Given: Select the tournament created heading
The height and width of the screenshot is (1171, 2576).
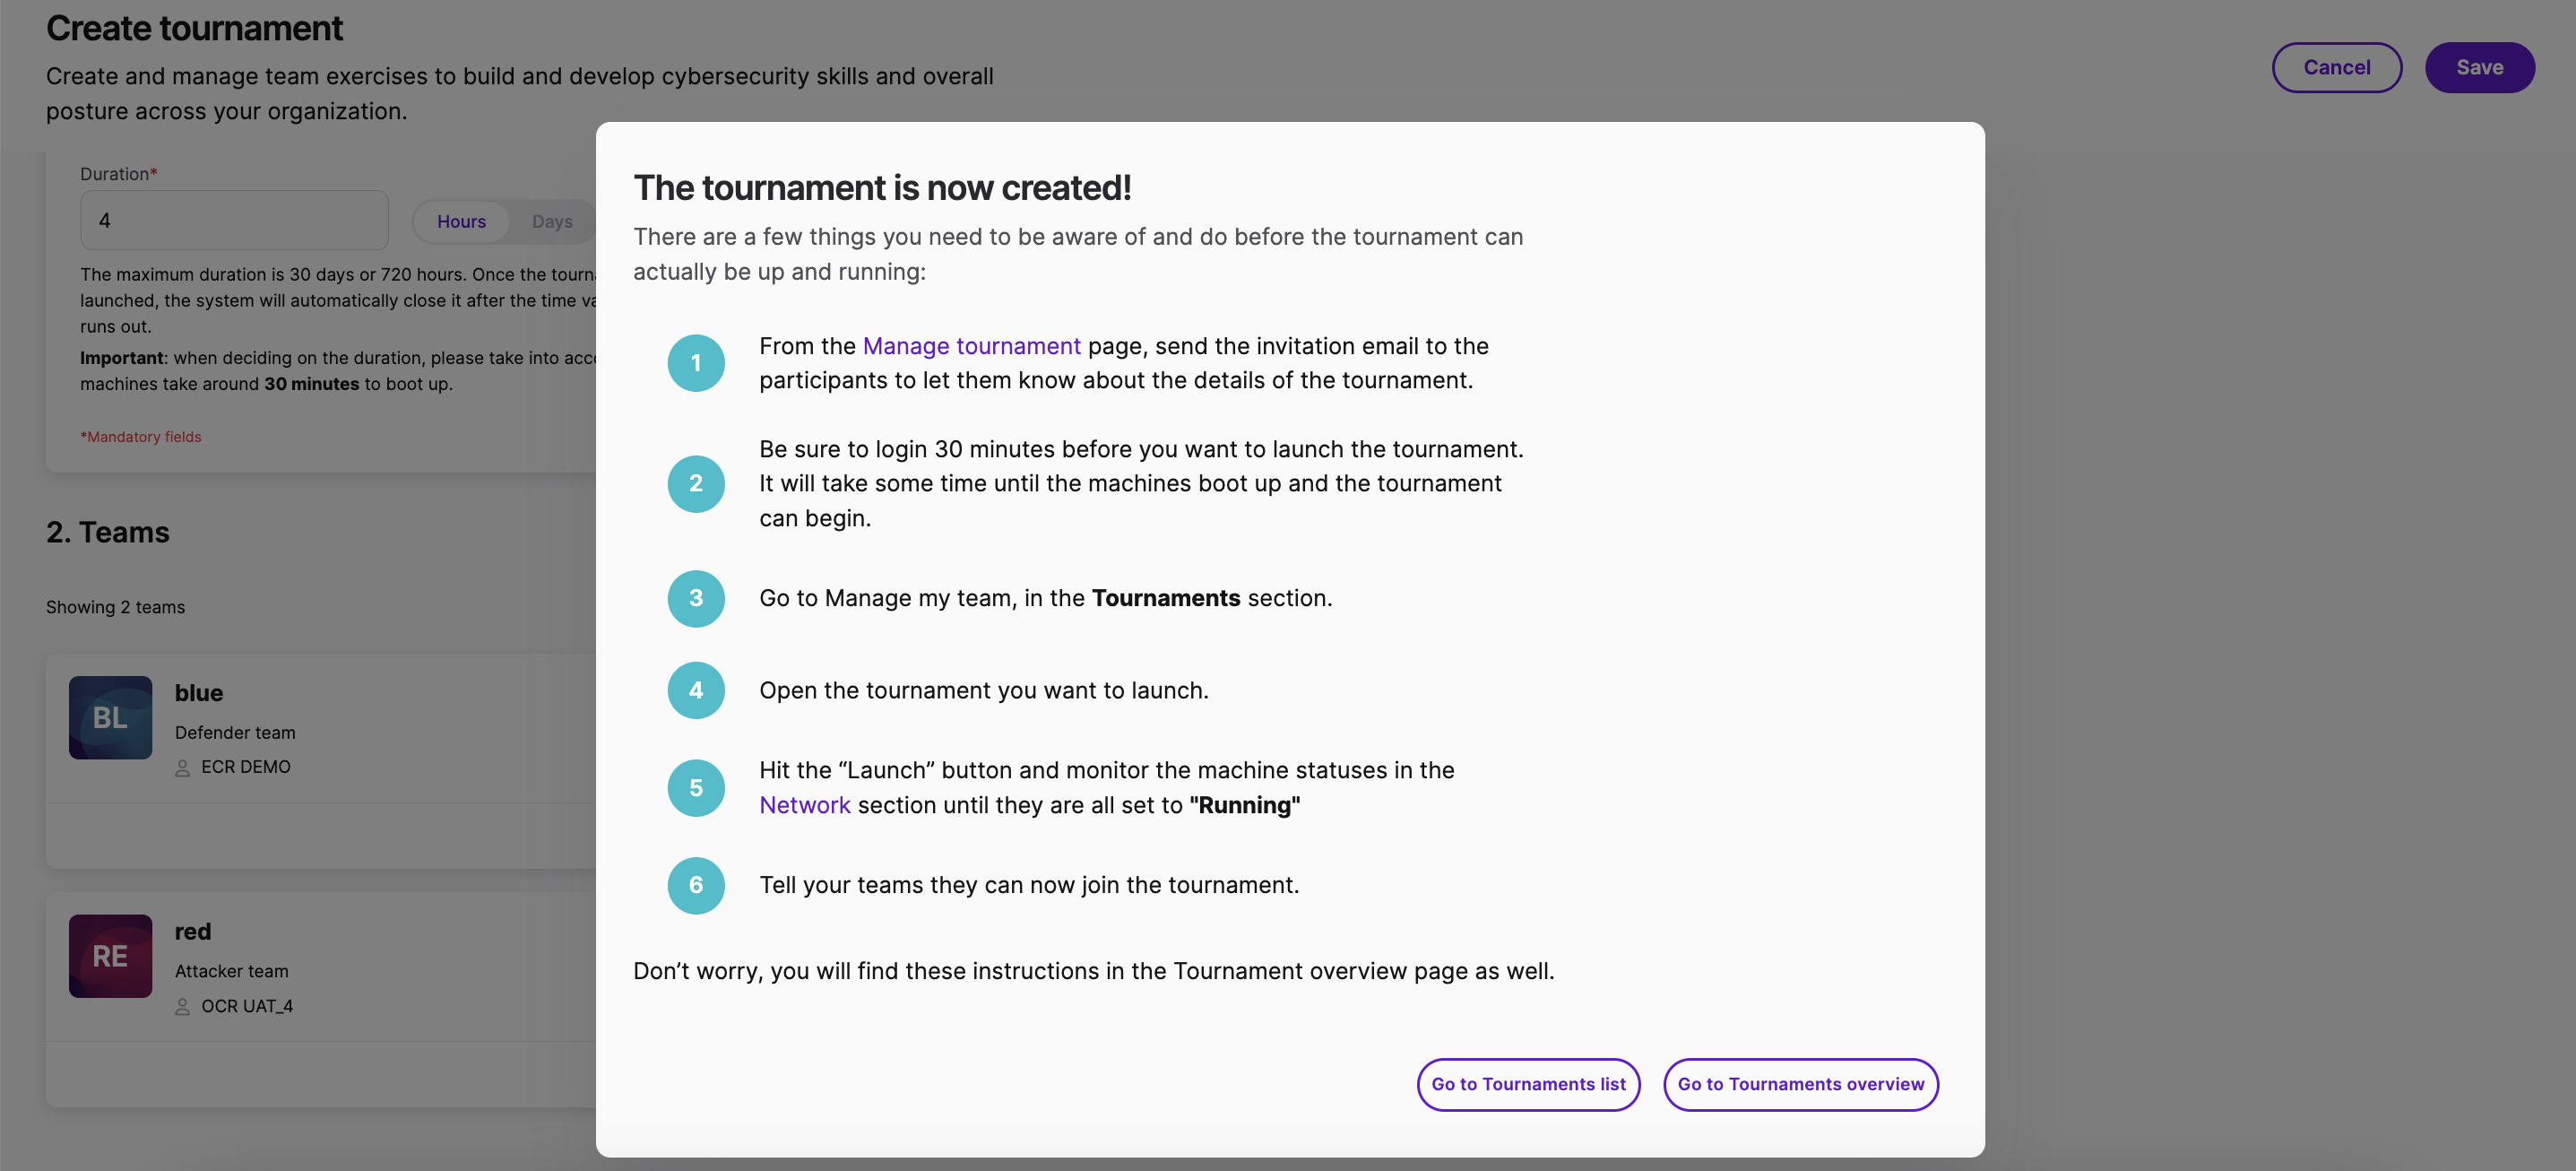Looking at the screenshot, I should 882,188.
